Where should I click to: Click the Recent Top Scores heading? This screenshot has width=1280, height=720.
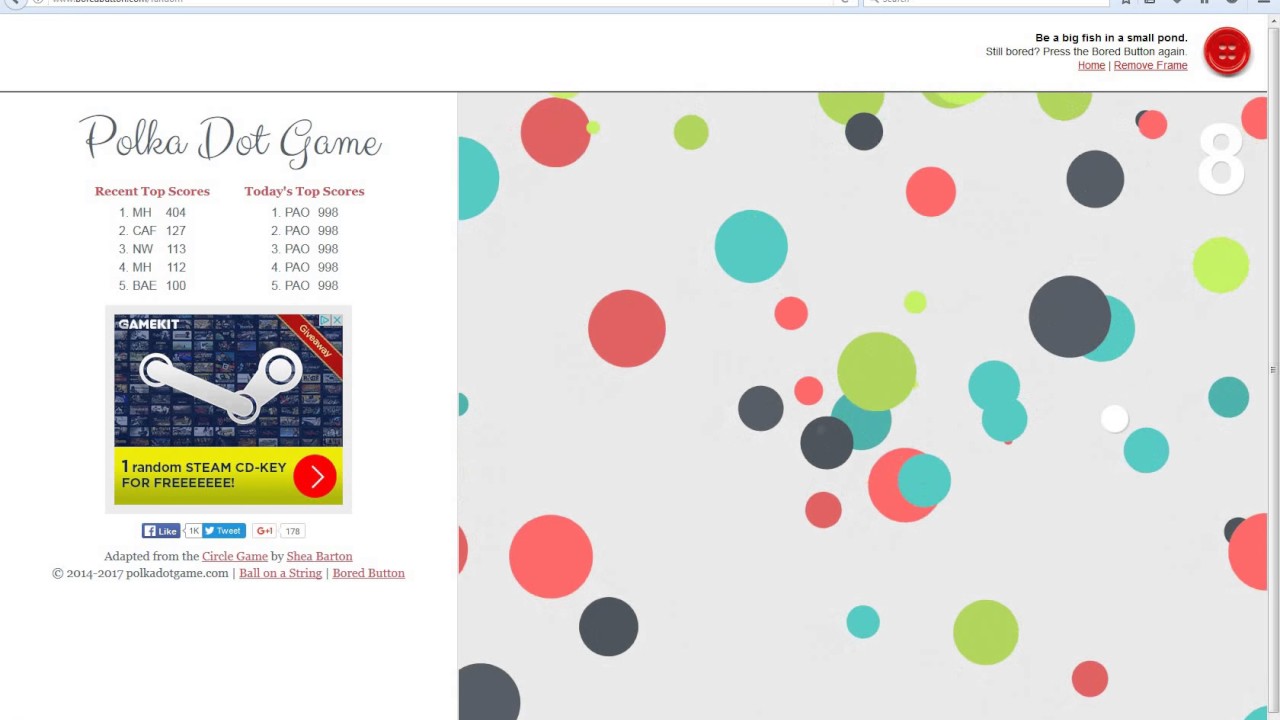152,191
